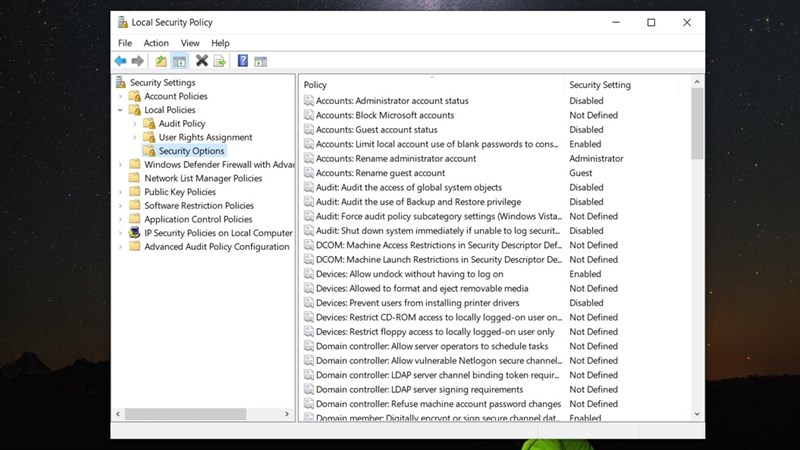Open the Action menu
The image size is (800, 450).
pyautogui.click(x=156, y=43)
